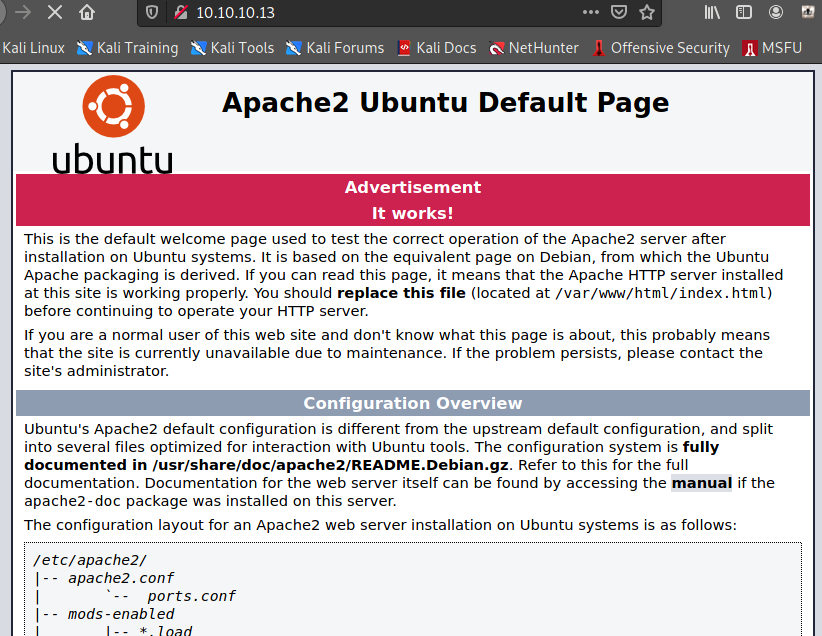
Task: Click the It works! banner text
Action: pyautogui.click(x=413, y=213)
